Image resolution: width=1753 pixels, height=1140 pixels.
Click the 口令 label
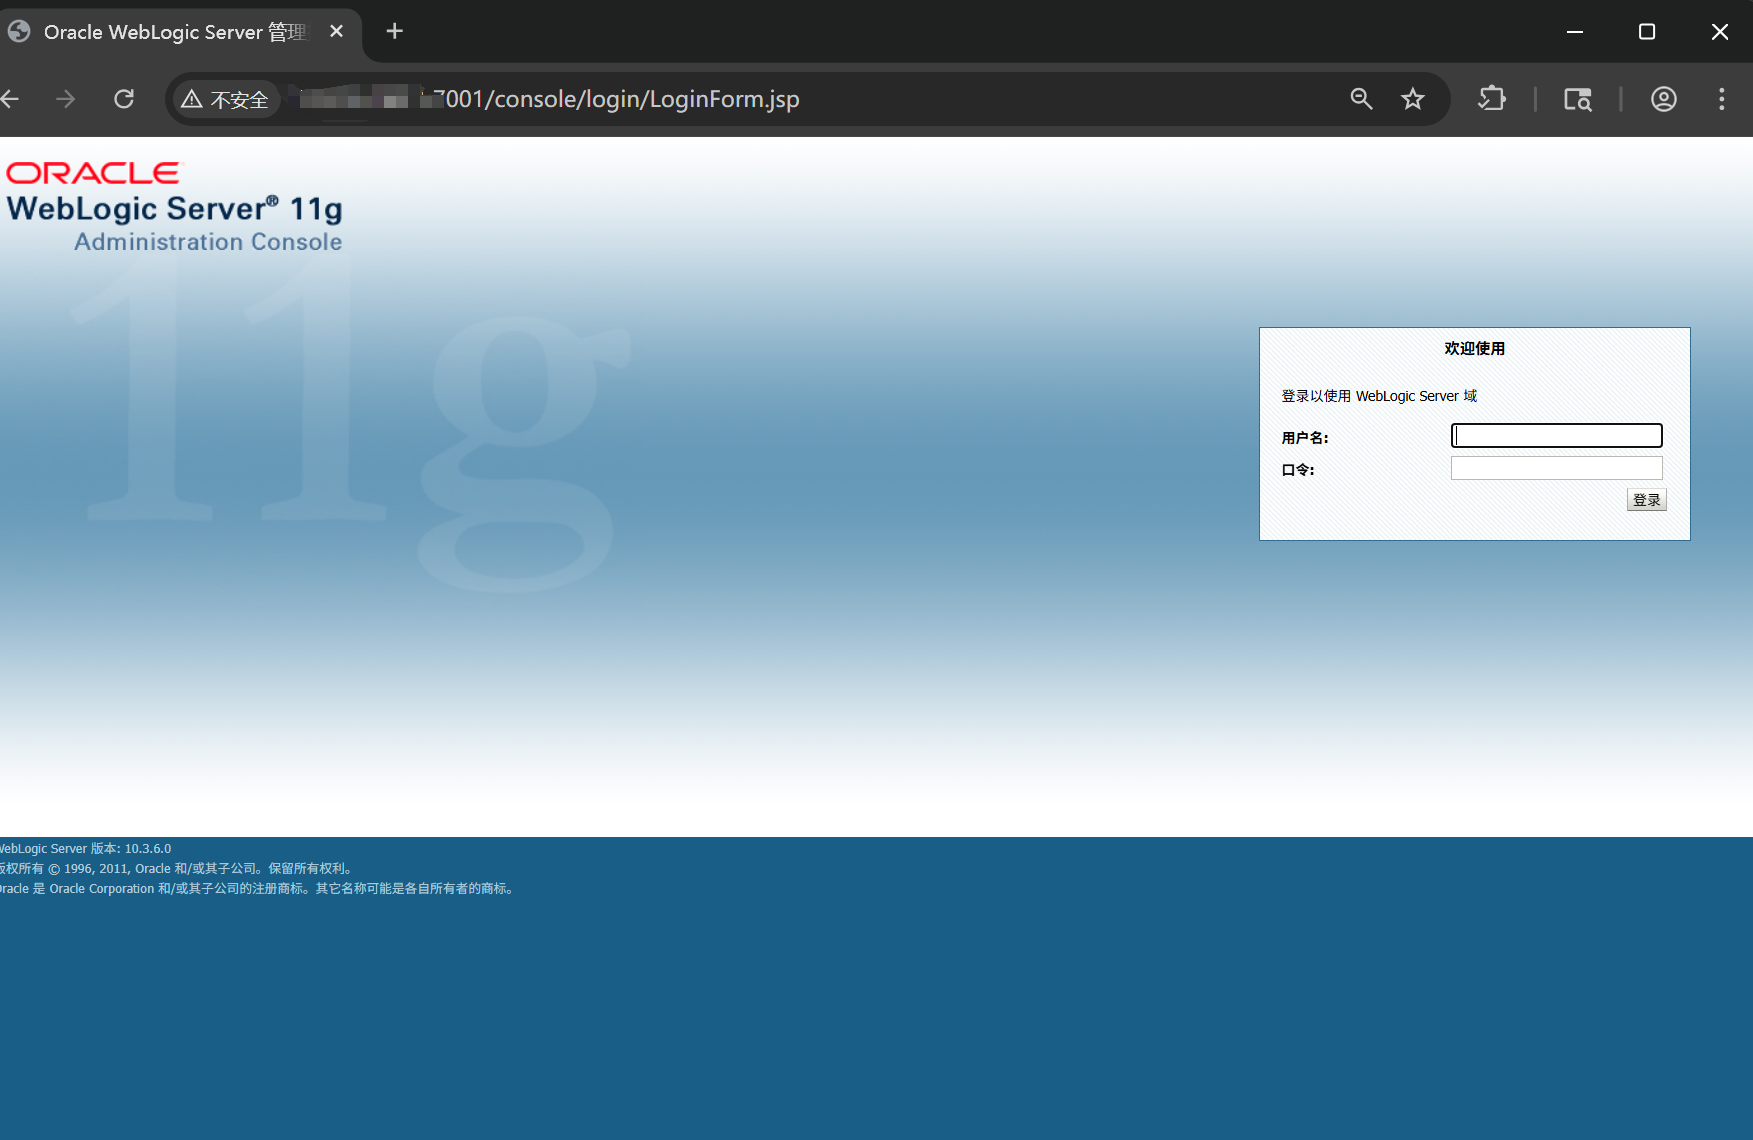coord(1298,470)
